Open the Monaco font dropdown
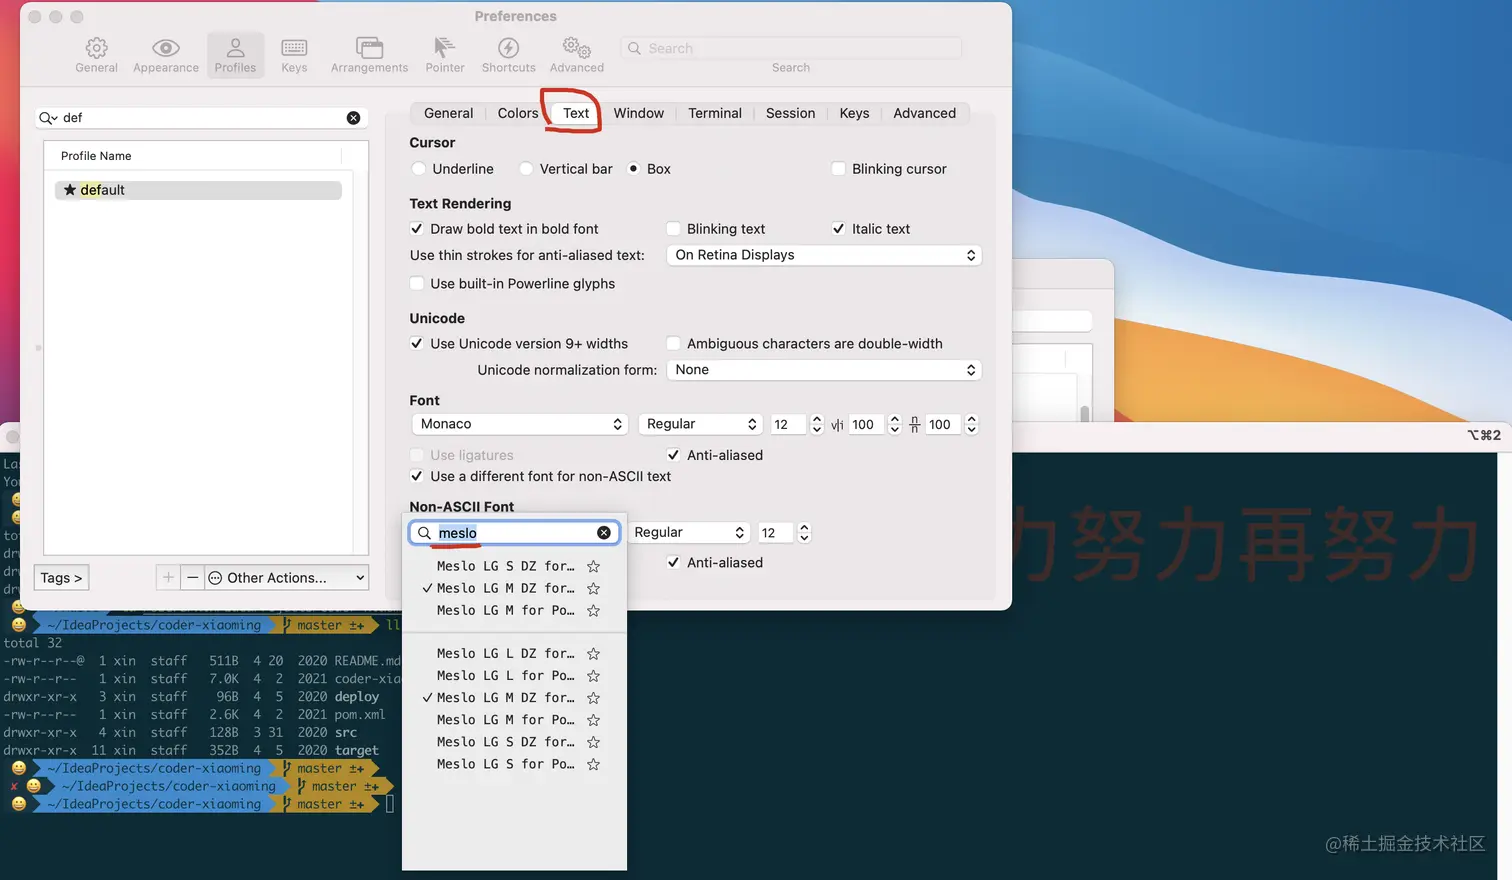Viewport: 1512px width, 880px height. point(518,424)
